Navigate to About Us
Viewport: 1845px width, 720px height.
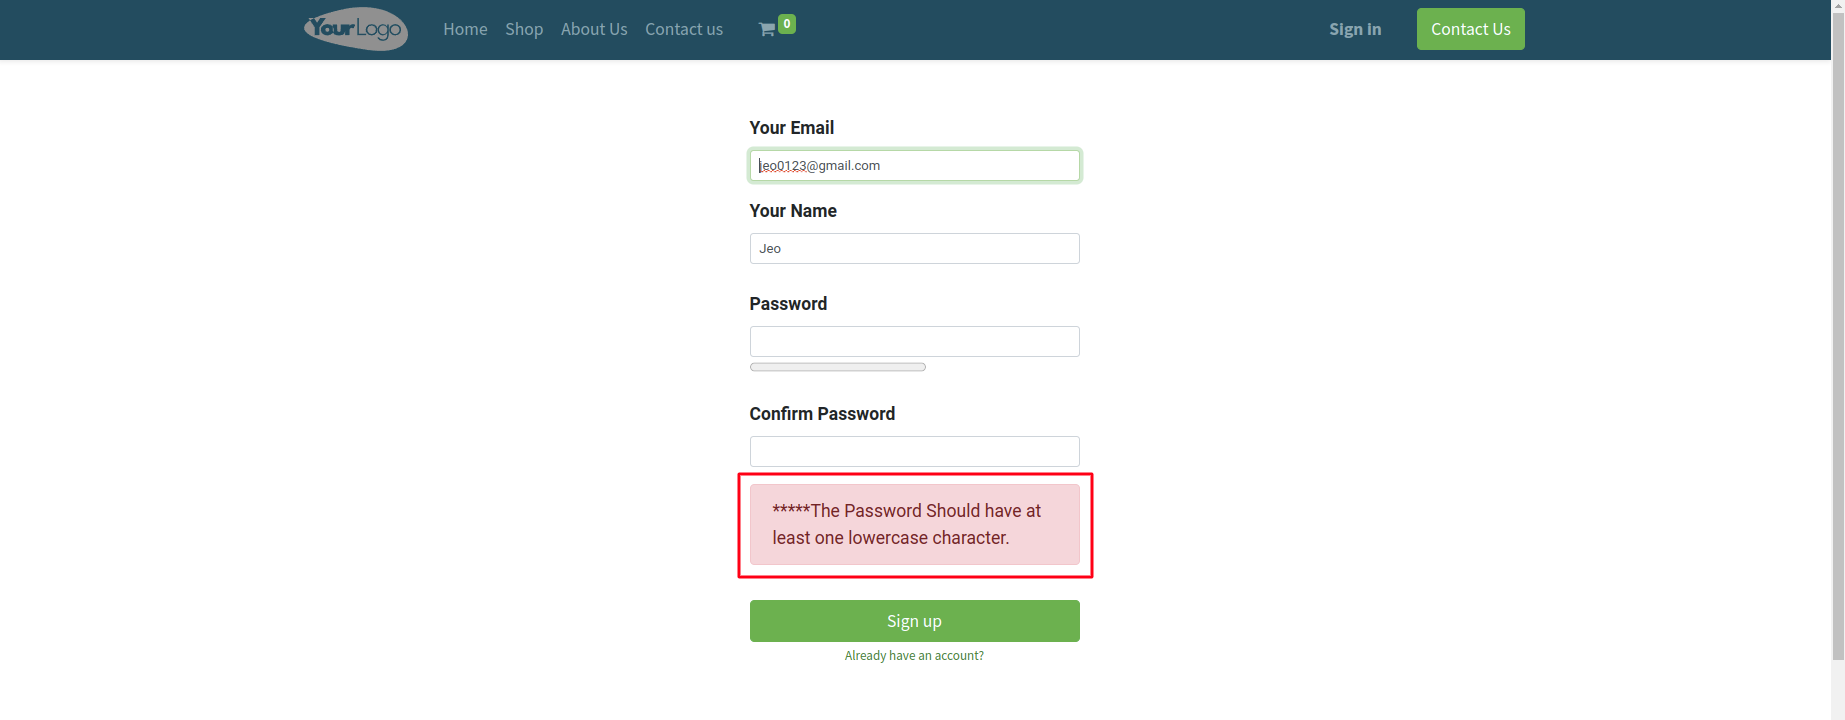pyautogui.click(x=594, y=29)
